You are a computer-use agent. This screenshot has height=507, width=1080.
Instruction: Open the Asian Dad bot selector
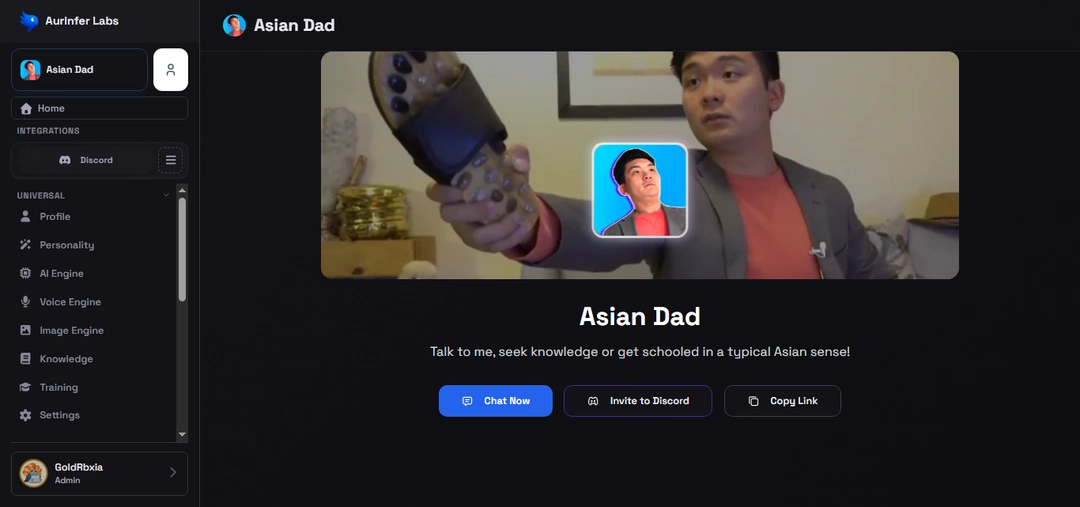(79, 70)
